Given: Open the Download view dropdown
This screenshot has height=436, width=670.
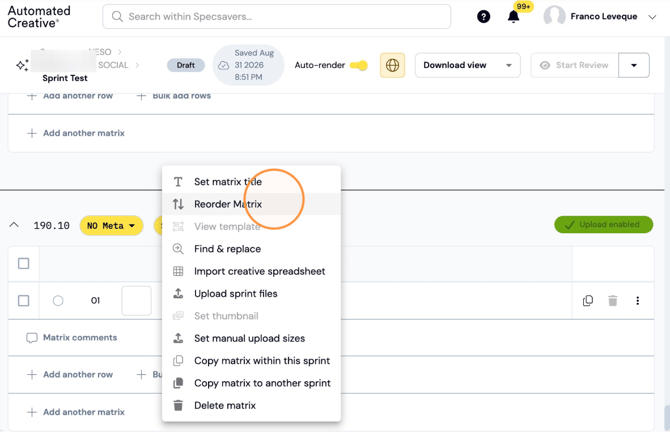Looking at the screenshot, I should 467,65.
